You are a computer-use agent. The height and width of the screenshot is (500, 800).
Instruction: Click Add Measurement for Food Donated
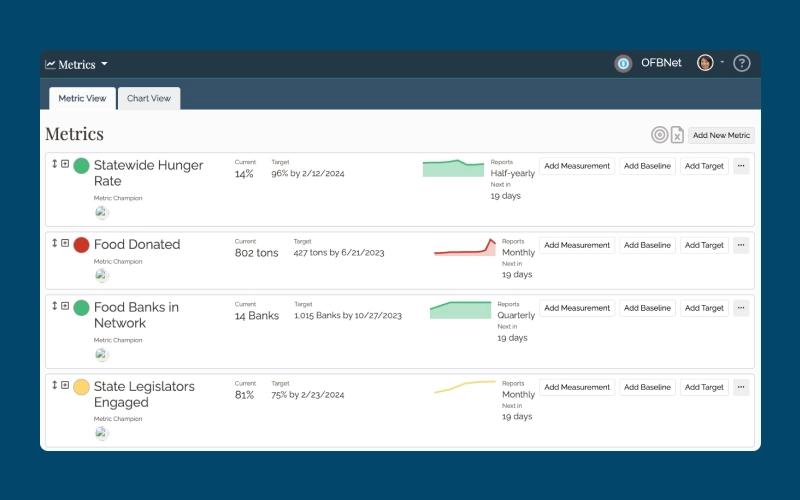577,245
